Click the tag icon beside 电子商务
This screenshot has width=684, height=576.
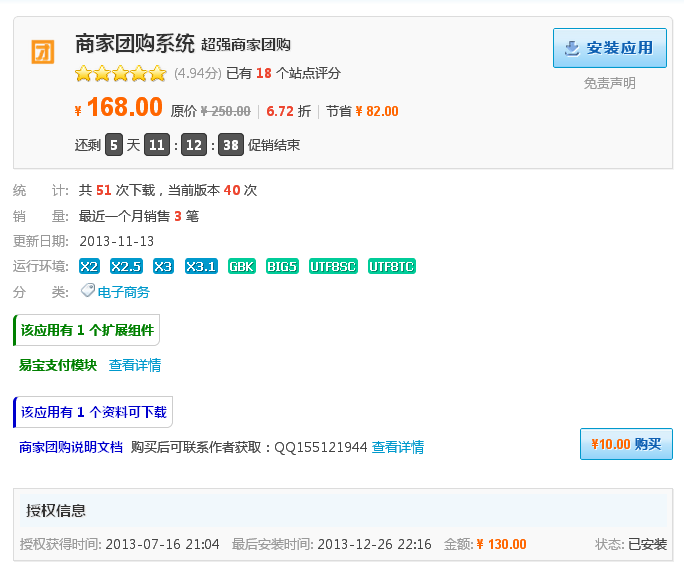[88, 291]
